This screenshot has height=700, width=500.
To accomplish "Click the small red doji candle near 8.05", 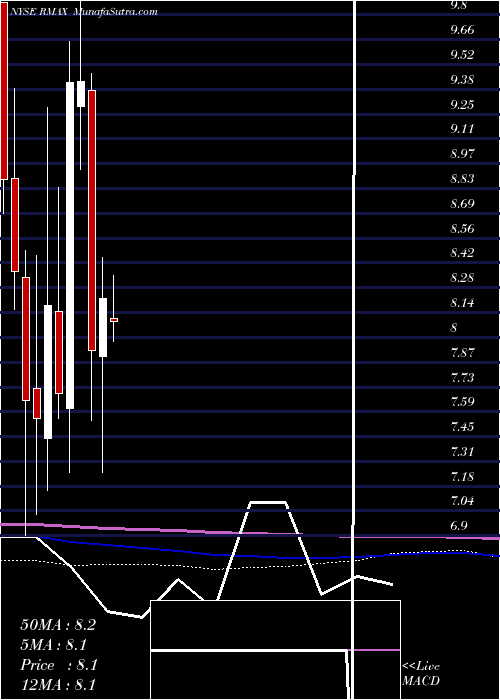I will click(114, 320).
